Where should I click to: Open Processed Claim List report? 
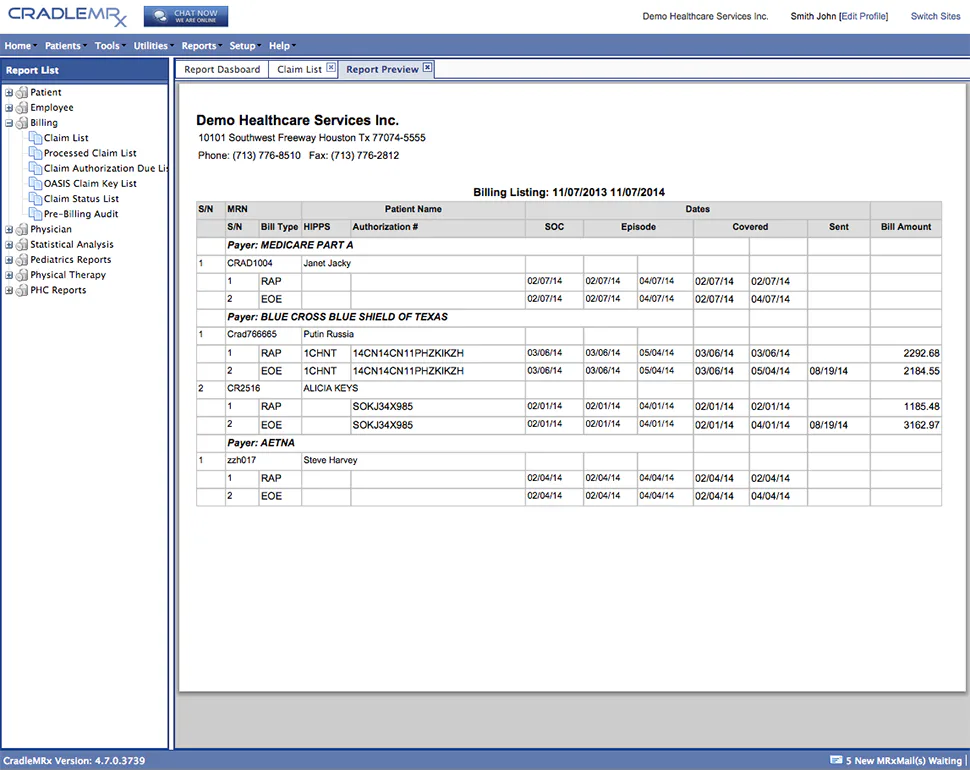tap(90, 153)
